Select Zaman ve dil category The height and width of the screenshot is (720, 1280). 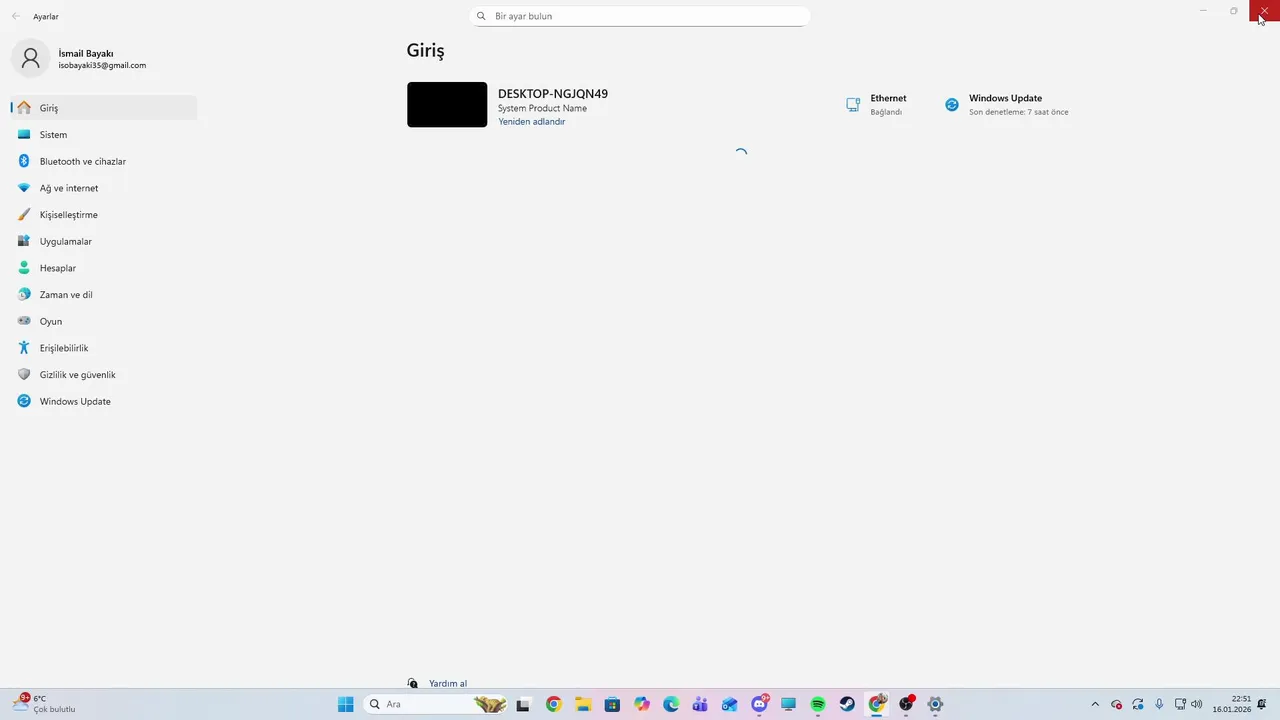pyautogui.click(x=104, y=295)
